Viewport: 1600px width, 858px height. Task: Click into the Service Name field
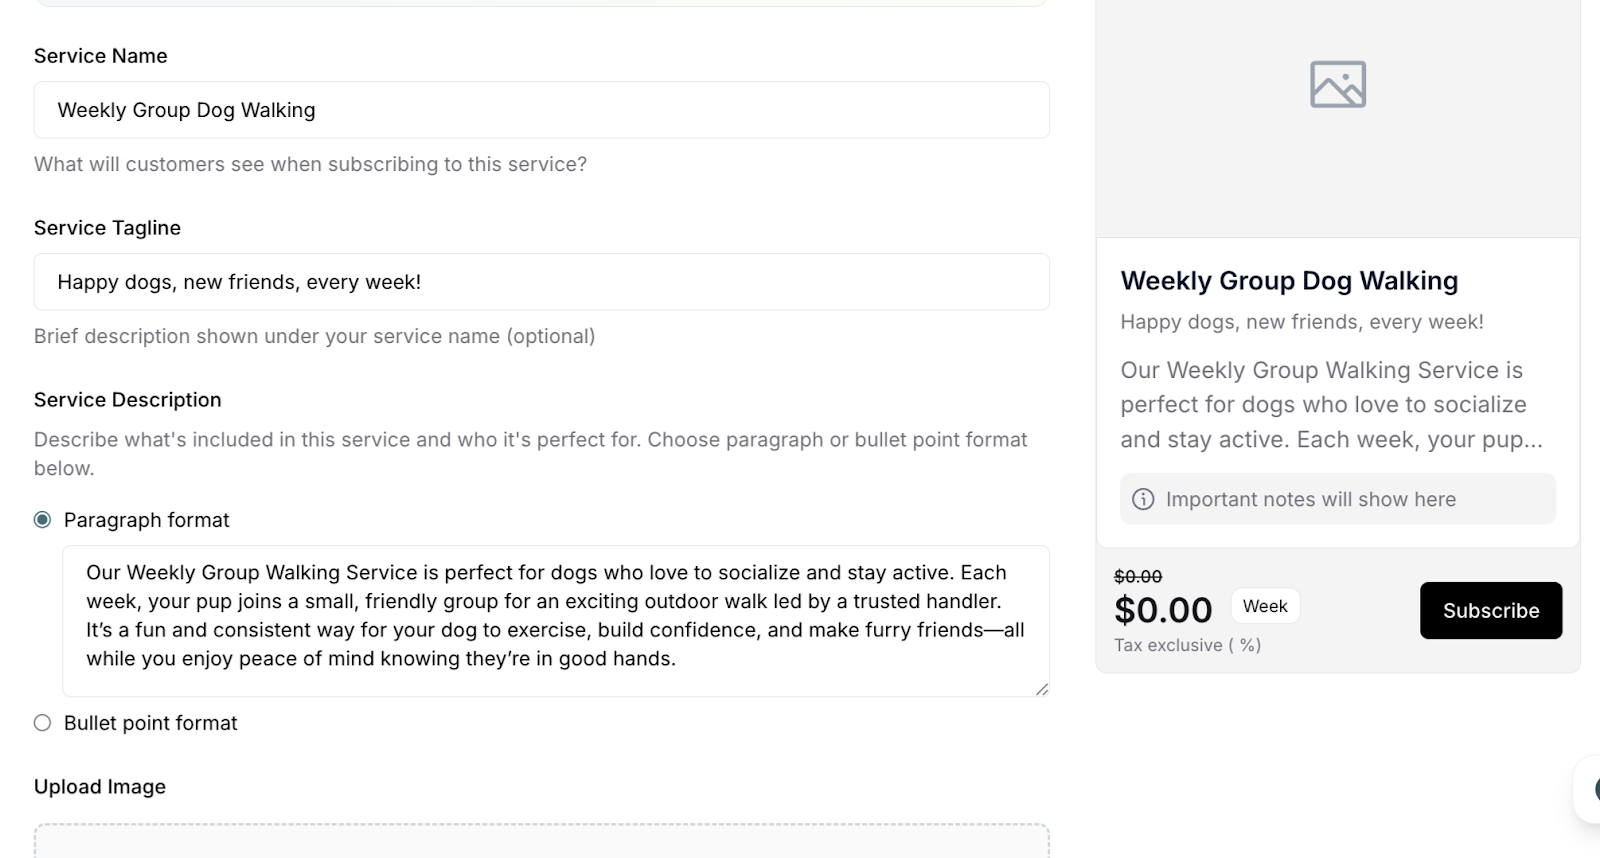point(540,110)
